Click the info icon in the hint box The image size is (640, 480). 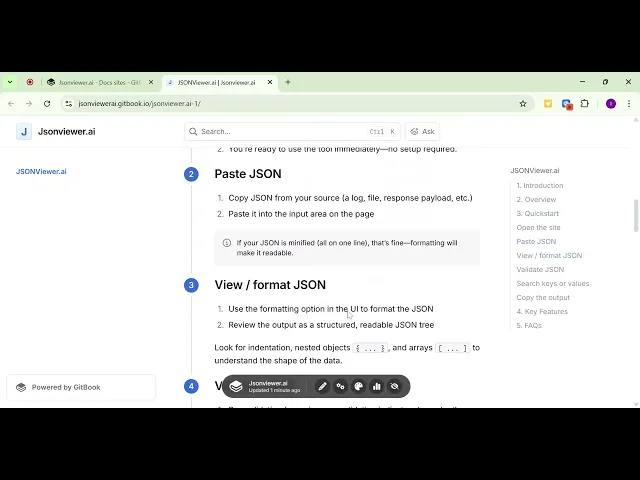[x=227, y=243]
